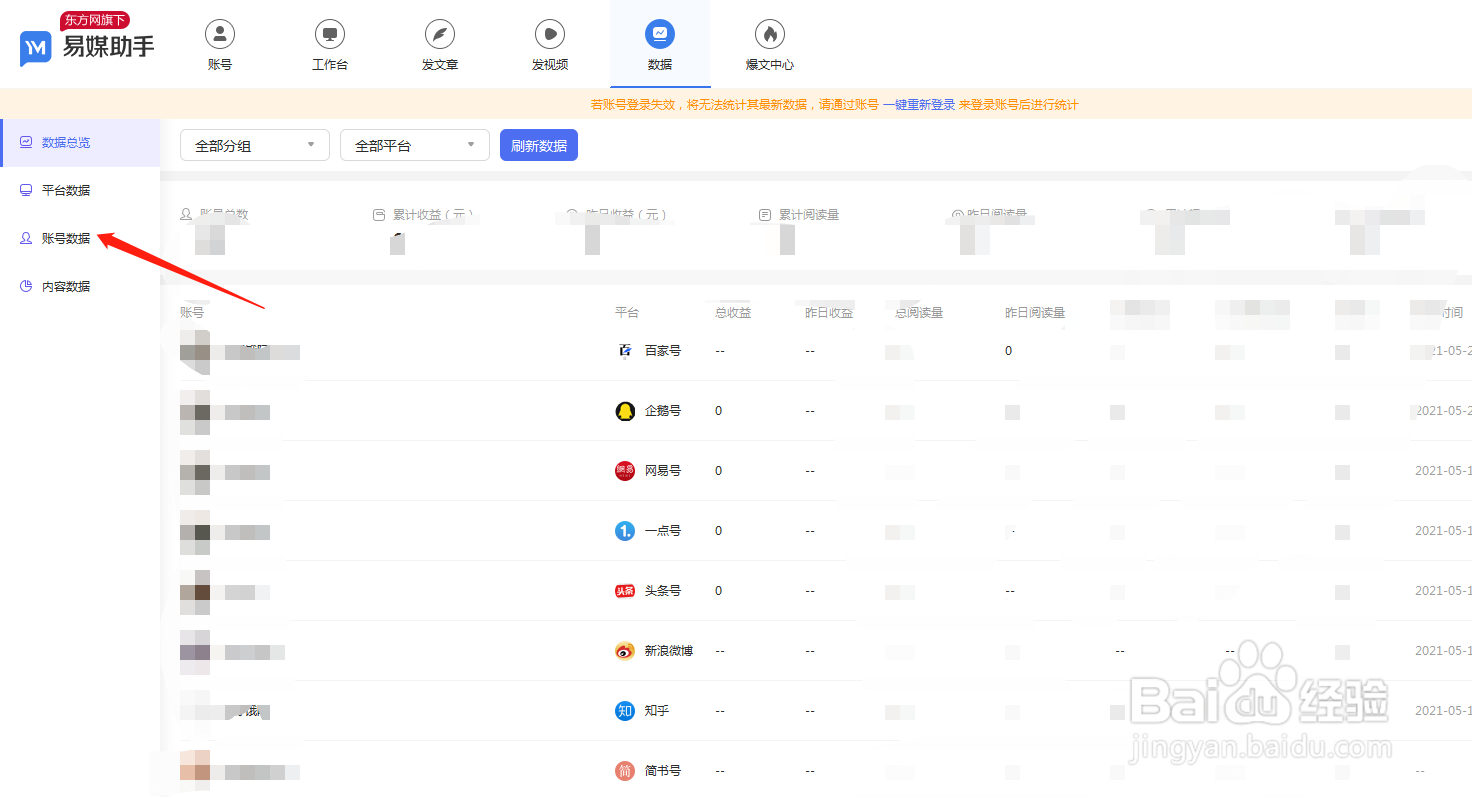Screen dimensions: 1472x797
Task: Click the 知乎 platform icon
Action: pos(625,711)
